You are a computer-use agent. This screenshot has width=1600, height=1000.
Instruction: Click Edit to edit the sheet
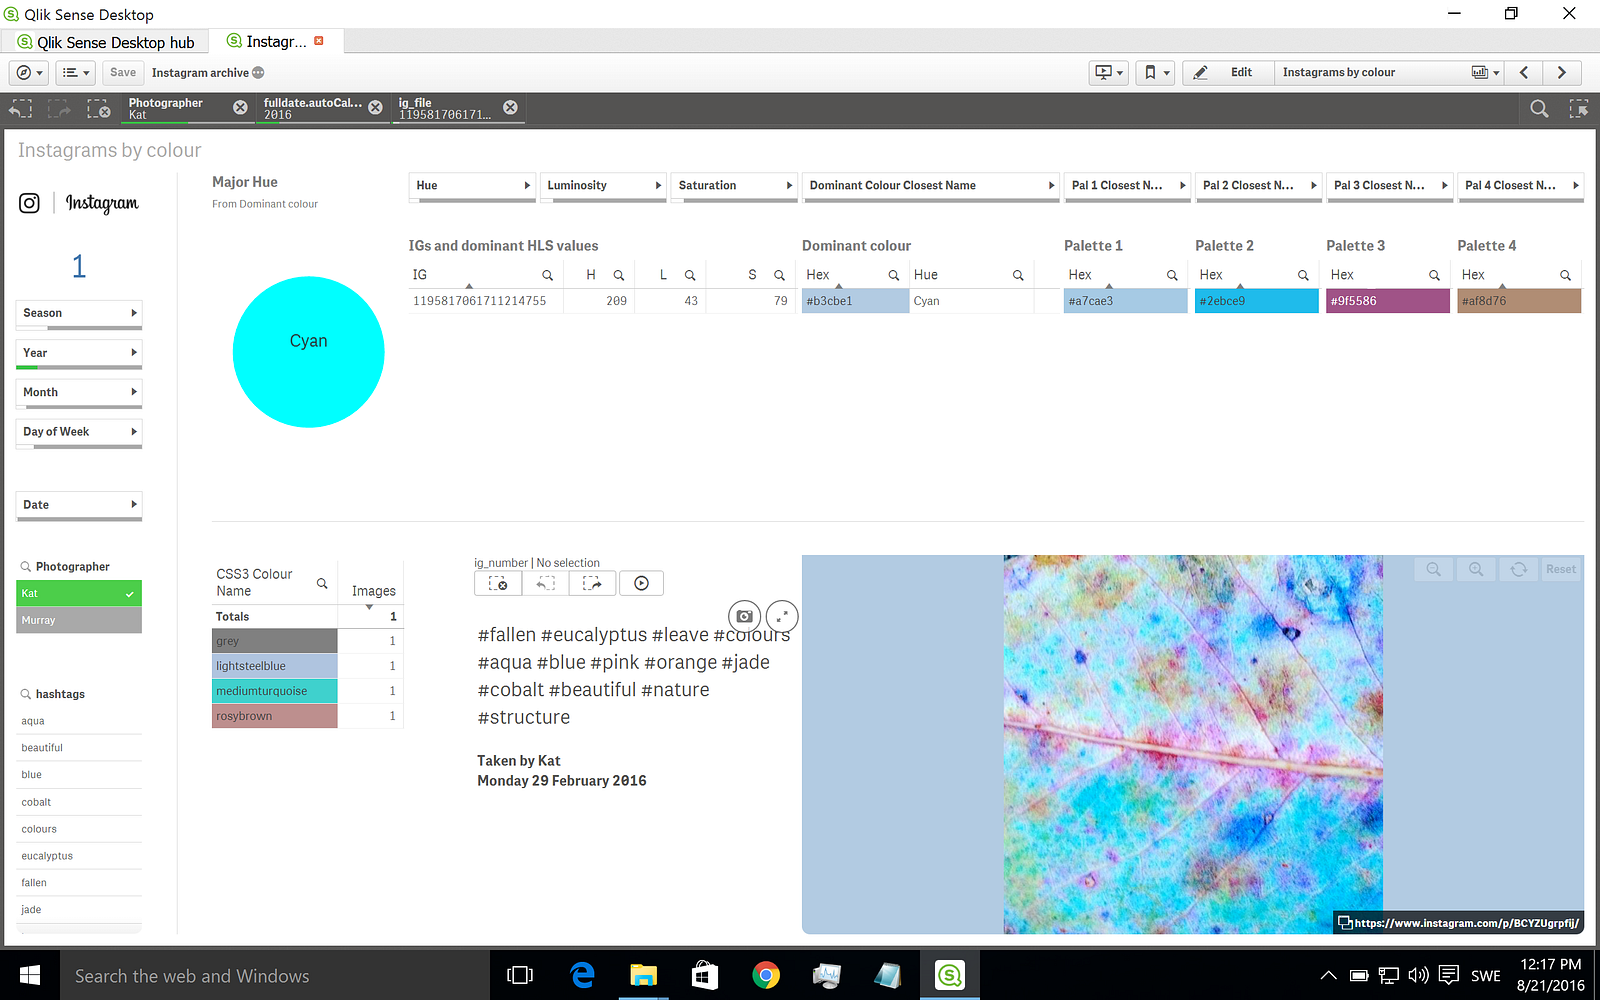1228,73
